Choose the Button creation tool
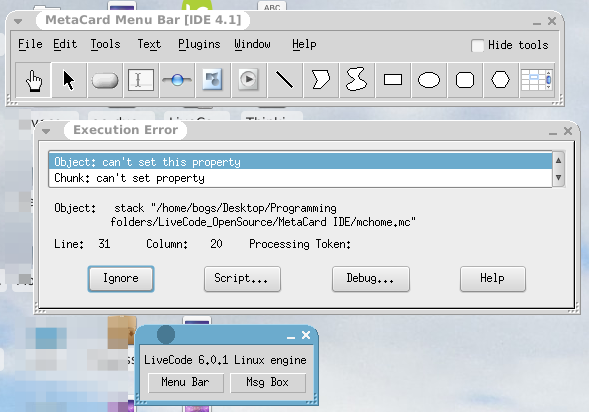This screenshot has width=589, height=412. (x=105, y=80)
